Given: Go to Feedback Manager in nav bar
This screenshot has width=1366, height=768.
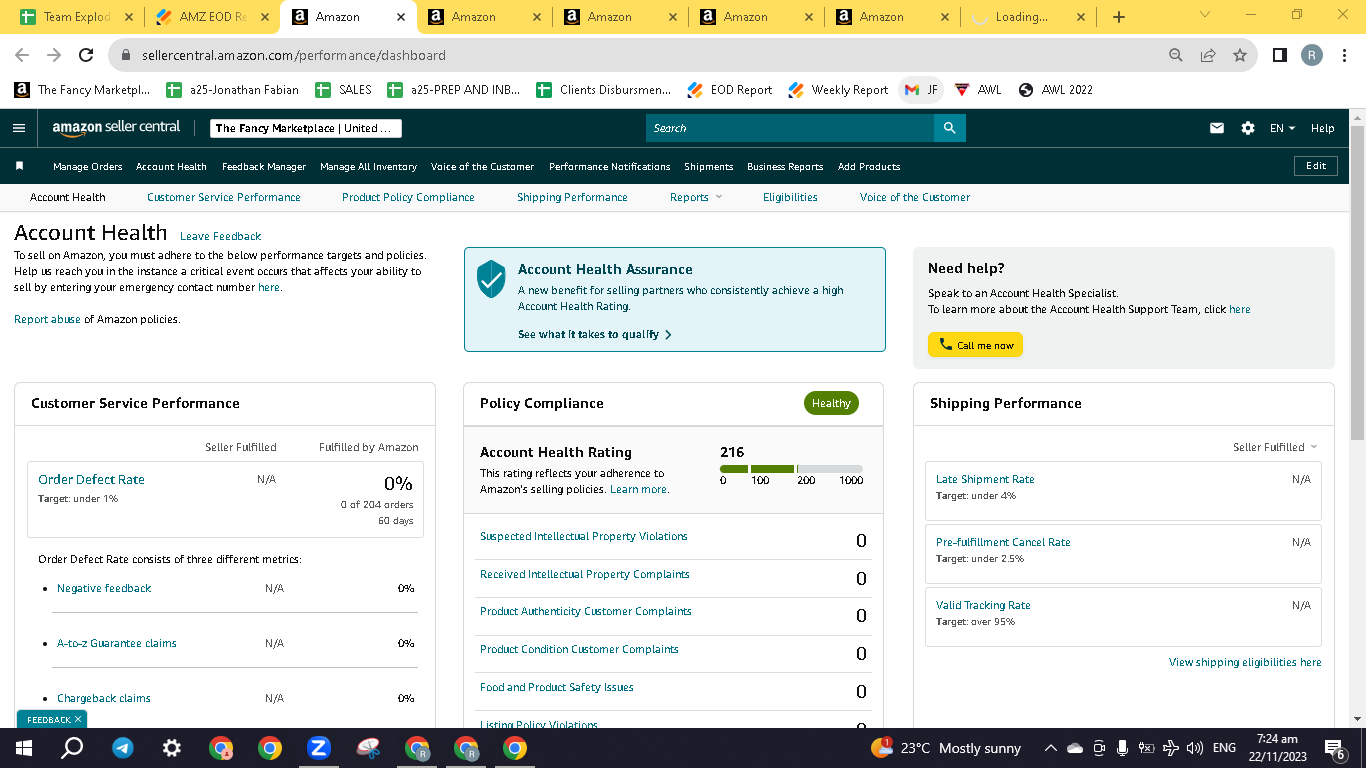Looking at the screenshot, I should pyautogui.click(x=264, y=166).
